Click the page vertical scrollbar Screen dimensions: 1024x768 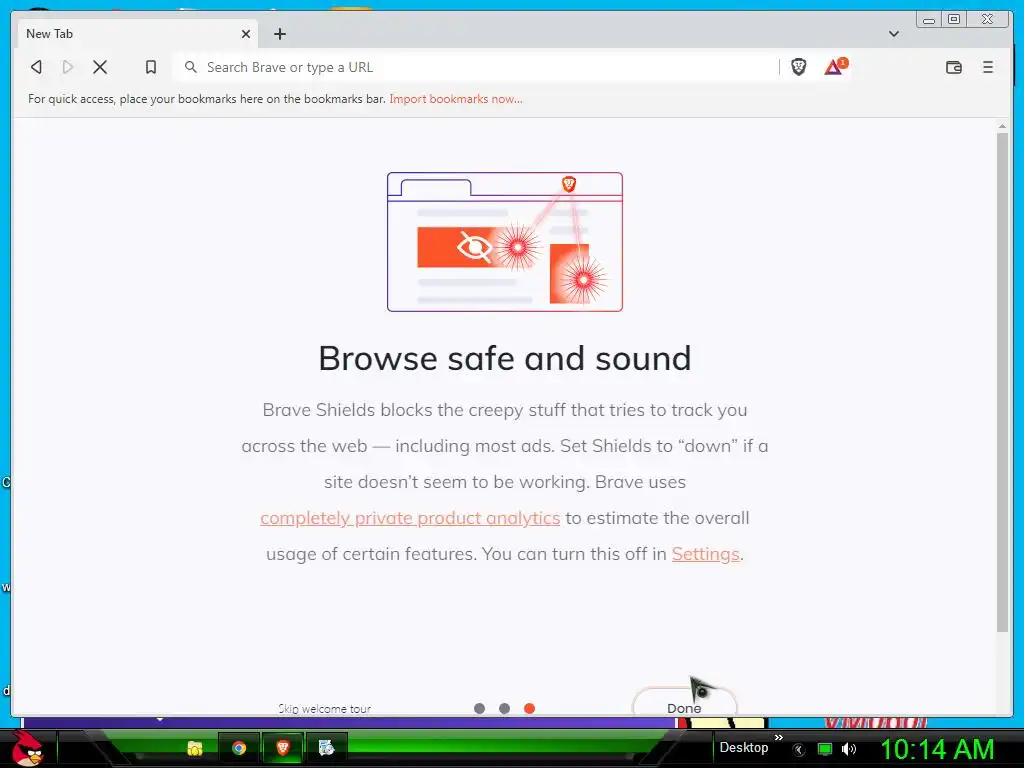point(1002,382)
